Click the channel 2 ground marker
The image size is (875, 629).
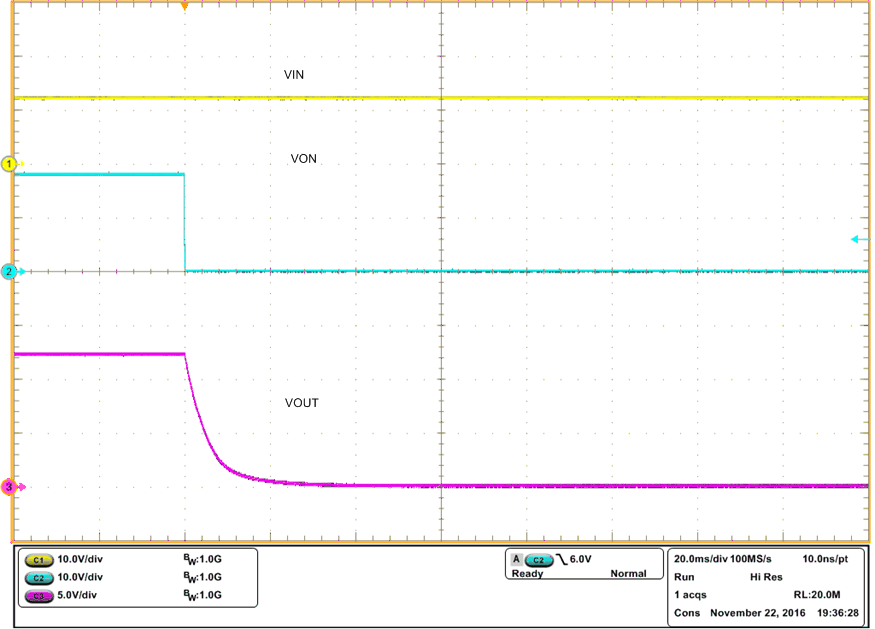coord(8,270)
